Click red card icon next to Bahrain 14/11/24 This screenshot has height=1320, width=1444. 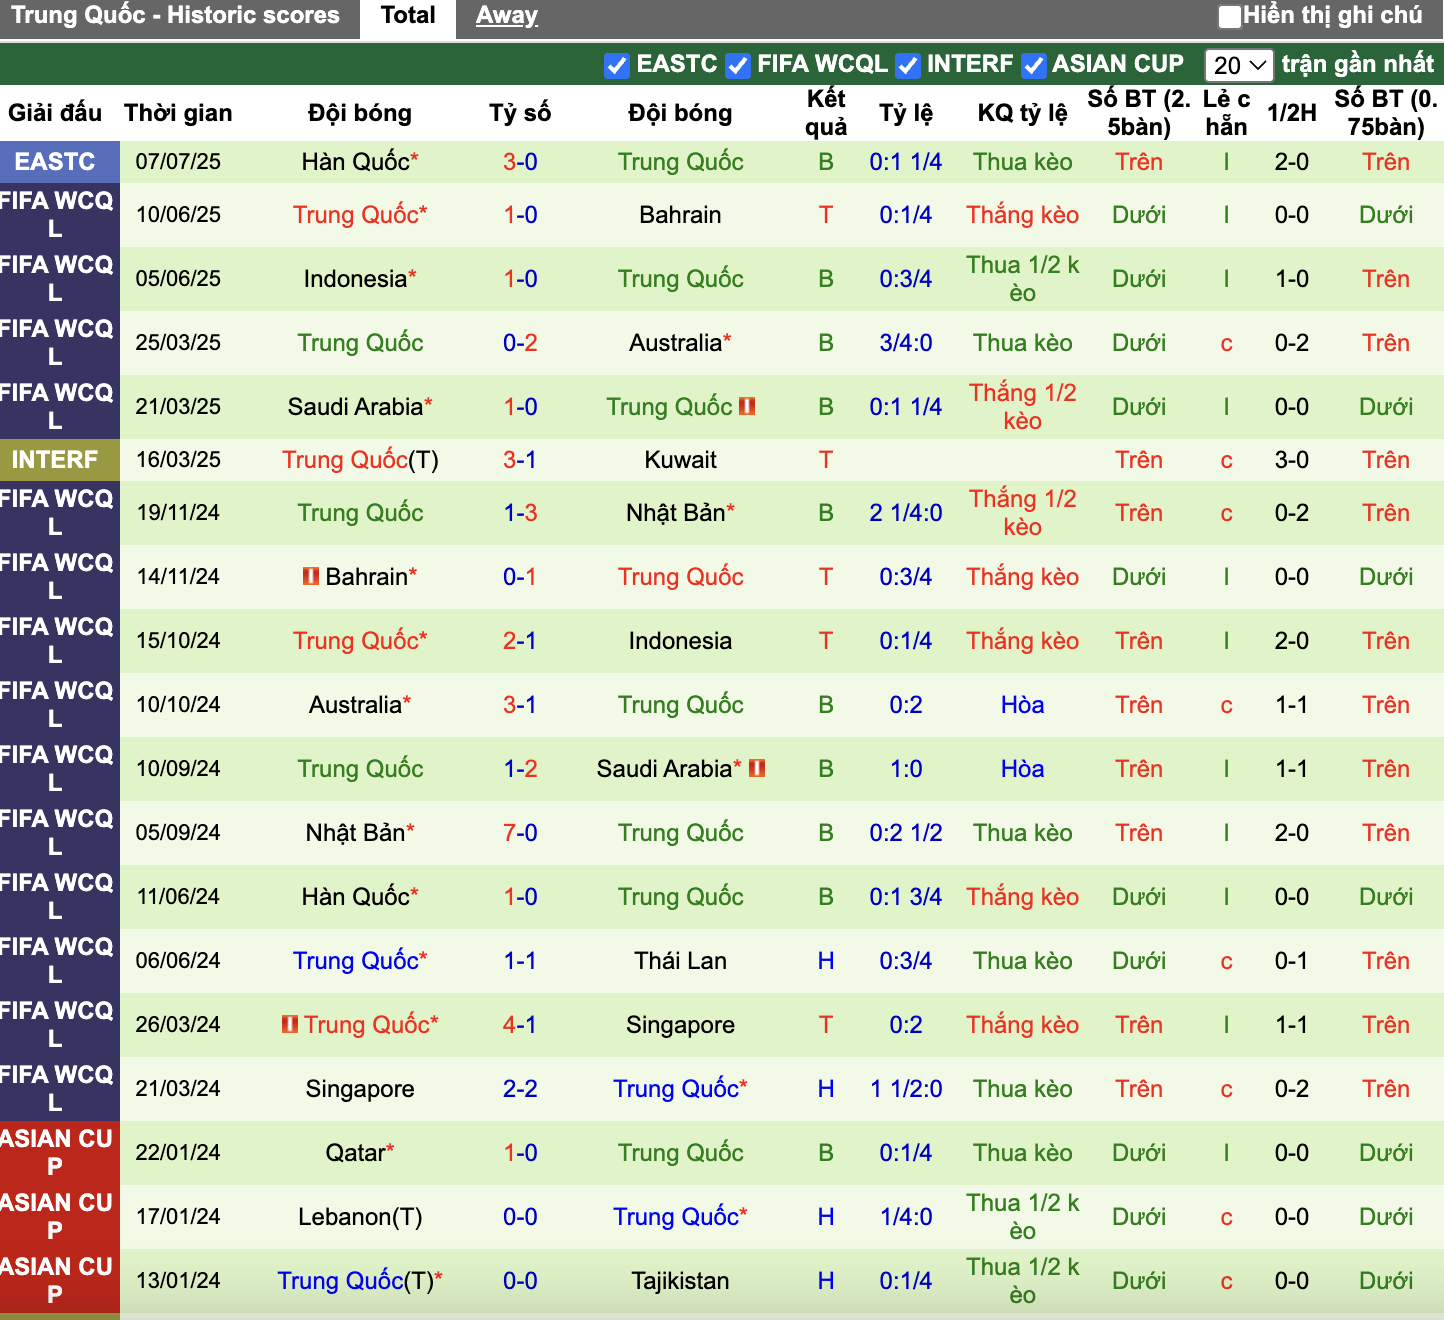point(311,576)
